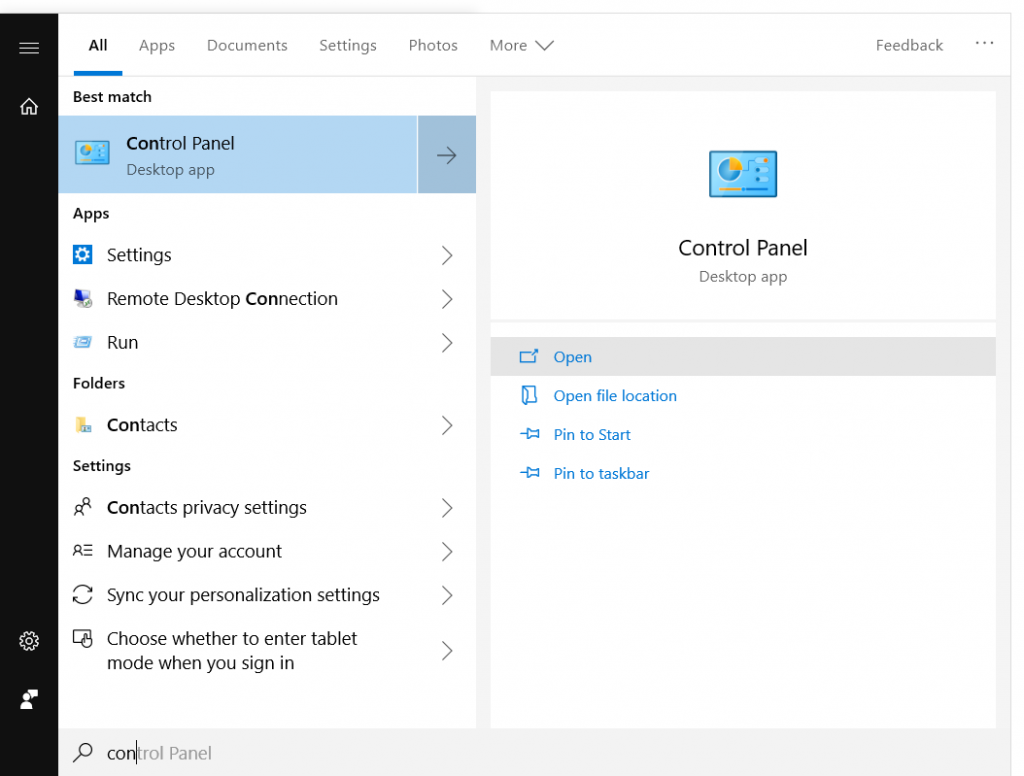Click the Manage your account icon
Viewport: 1024px width, 776px height.
coord(82,551)
